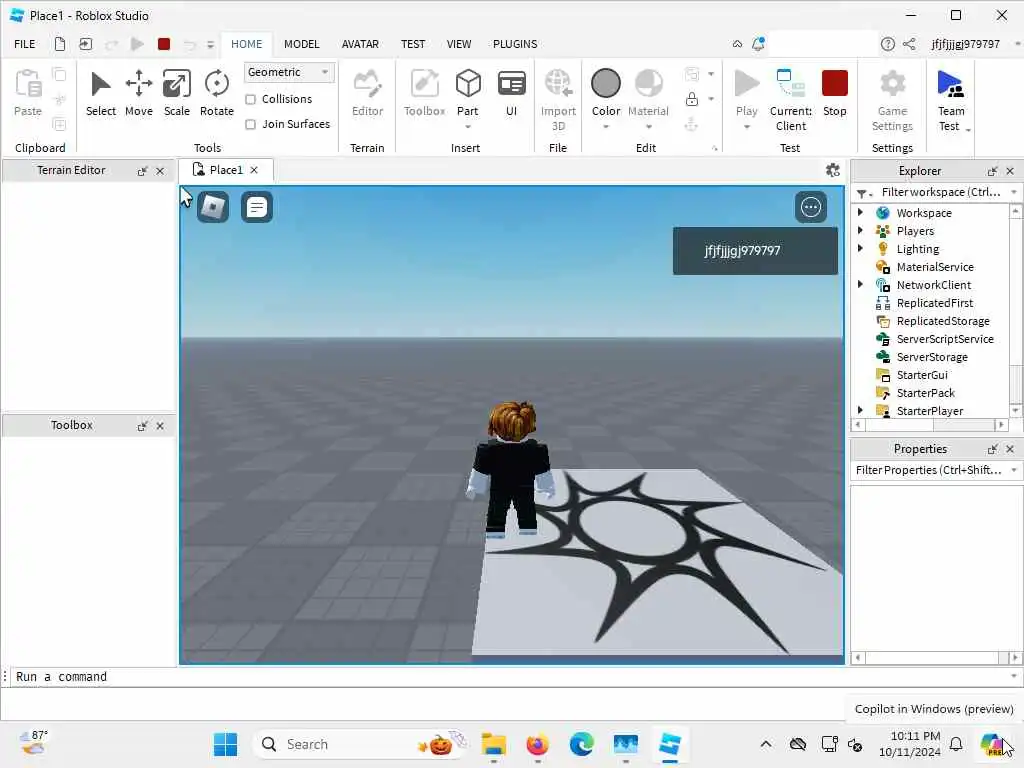Open the UI insert tool

pos(511,93)
